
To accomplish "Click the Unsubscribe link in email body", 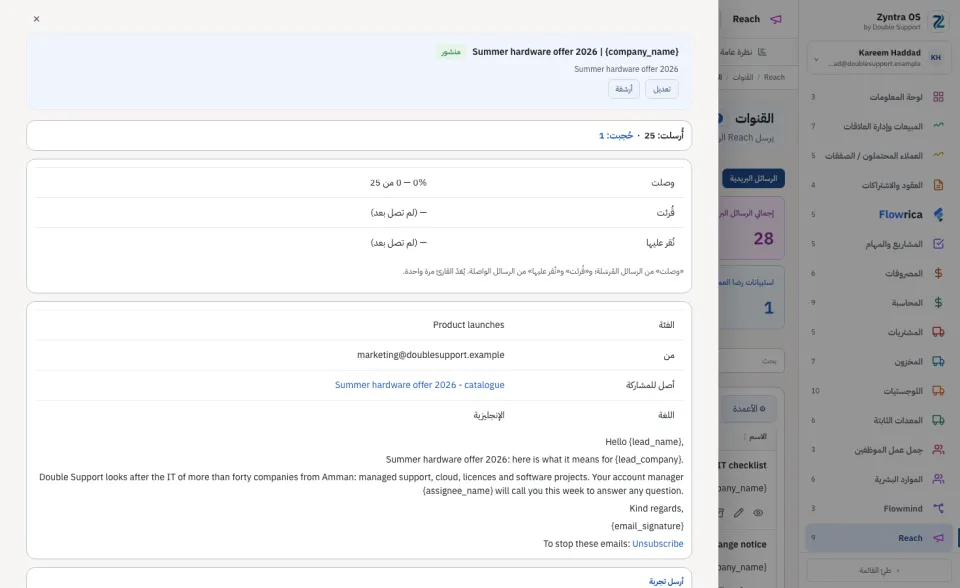I will (x=658, y=543).
